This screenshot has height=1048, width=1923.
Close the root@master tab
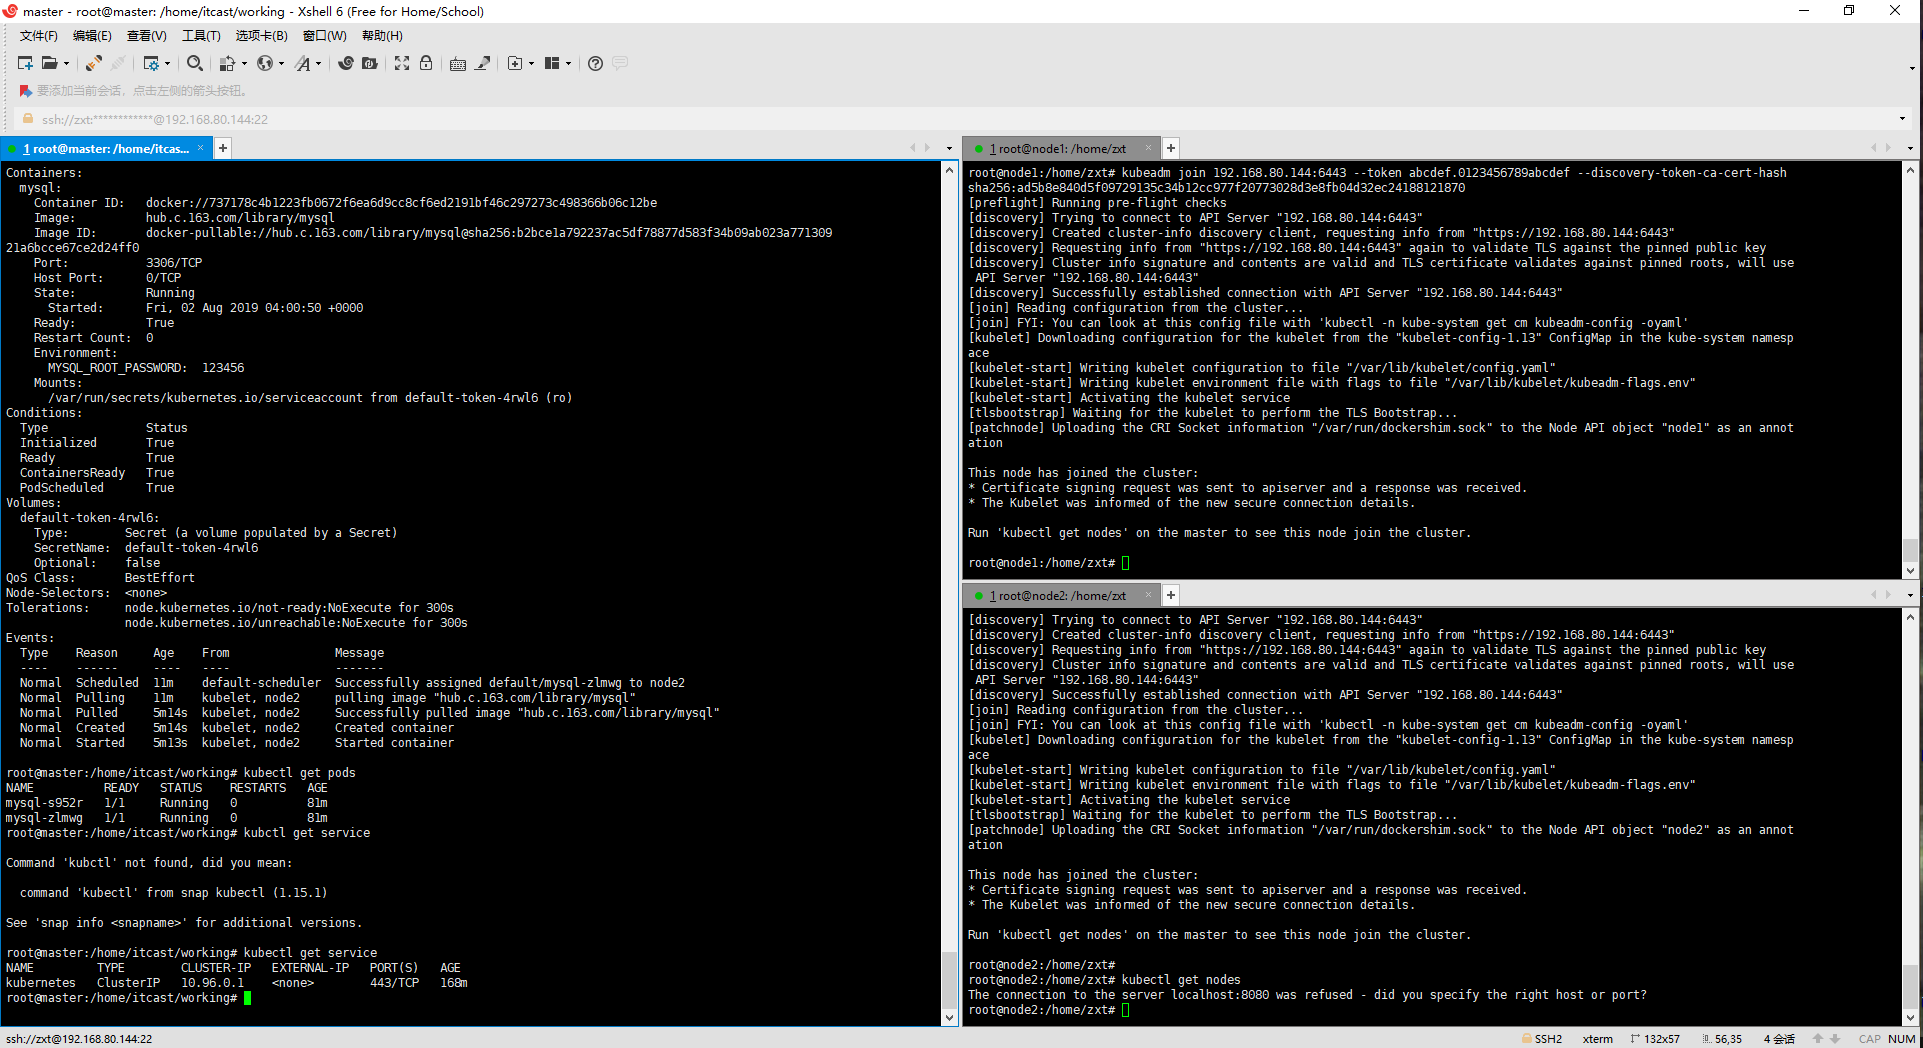click(x=200, y=148)
